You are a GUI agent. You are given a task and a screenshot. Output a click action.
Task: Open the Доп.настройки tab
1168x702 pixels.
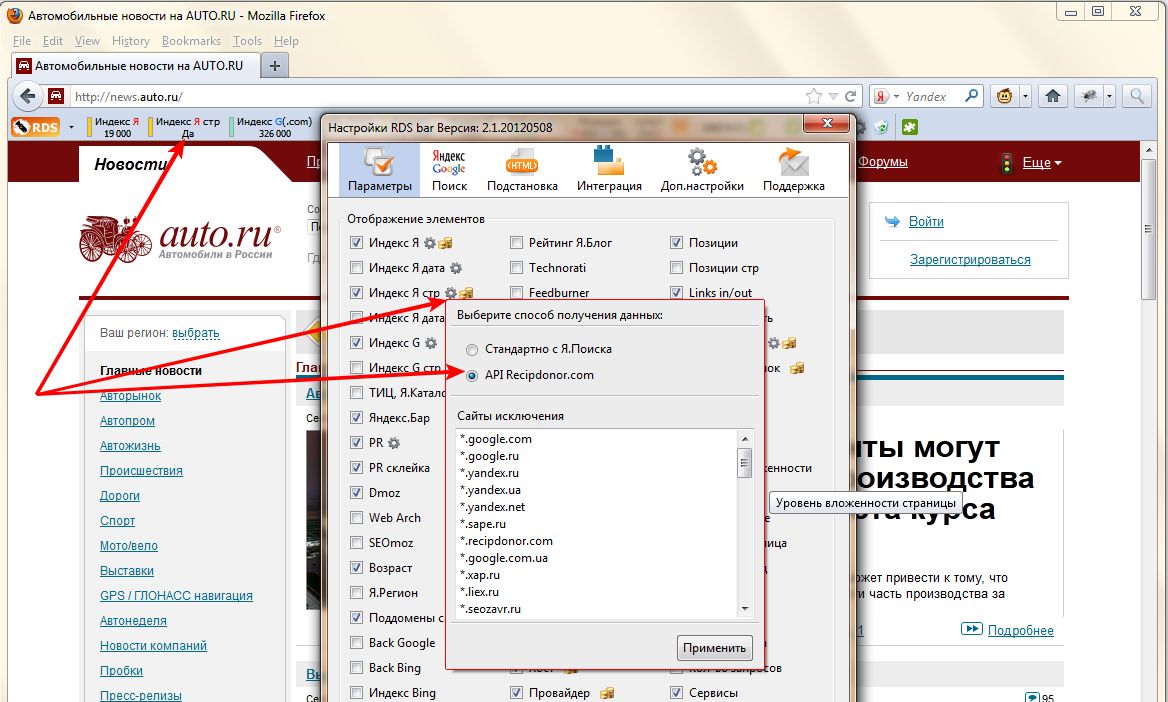[x=702, y=169]
